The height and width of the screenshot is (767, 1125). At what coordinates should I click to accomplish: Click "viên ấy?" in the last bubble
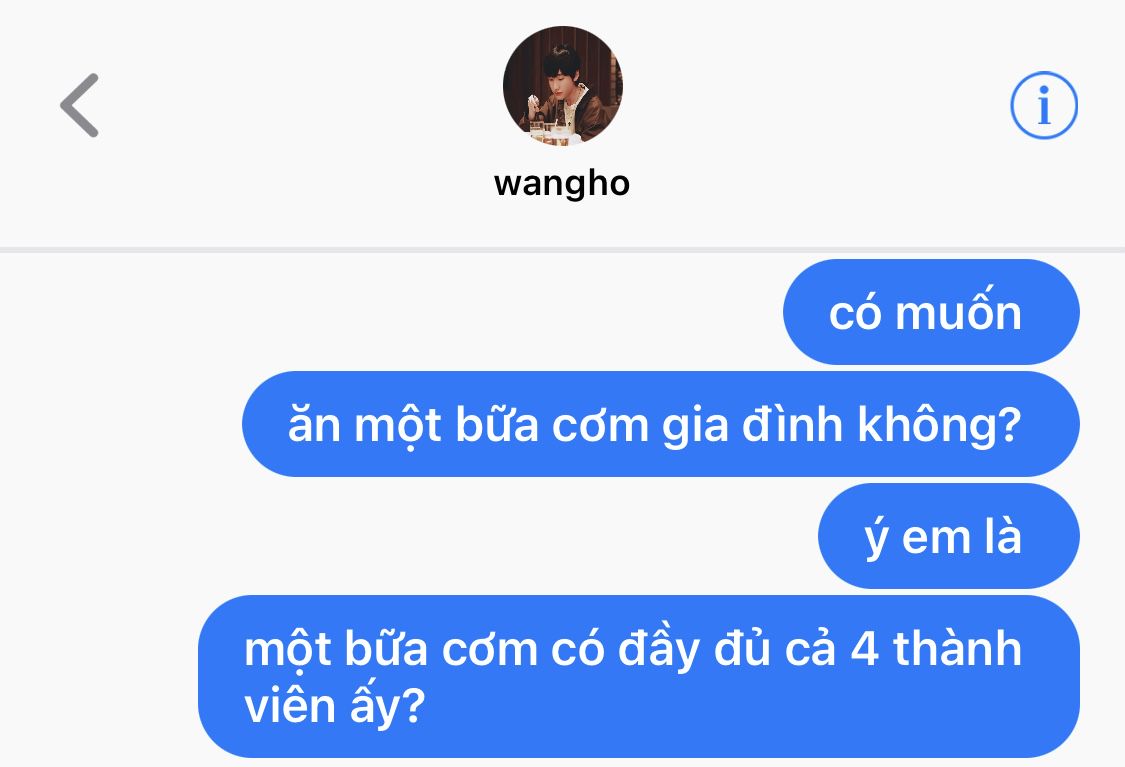pyautogui.click(x=335, y=706)
